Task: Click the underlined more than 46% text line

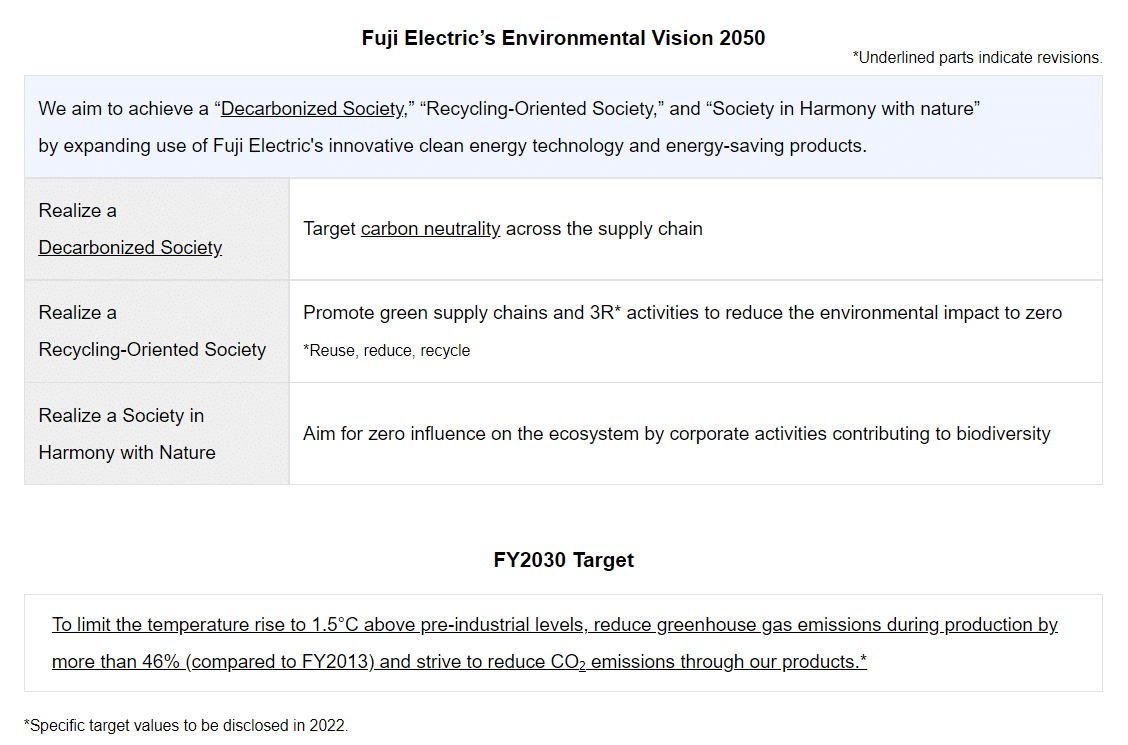Action: [459, 662]
